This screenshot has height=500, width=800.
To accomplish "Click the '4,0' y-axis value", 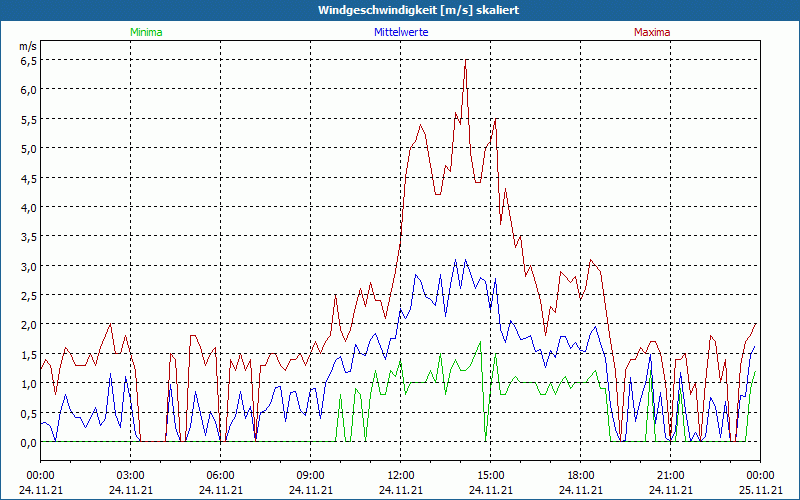I will pos(29,208).
